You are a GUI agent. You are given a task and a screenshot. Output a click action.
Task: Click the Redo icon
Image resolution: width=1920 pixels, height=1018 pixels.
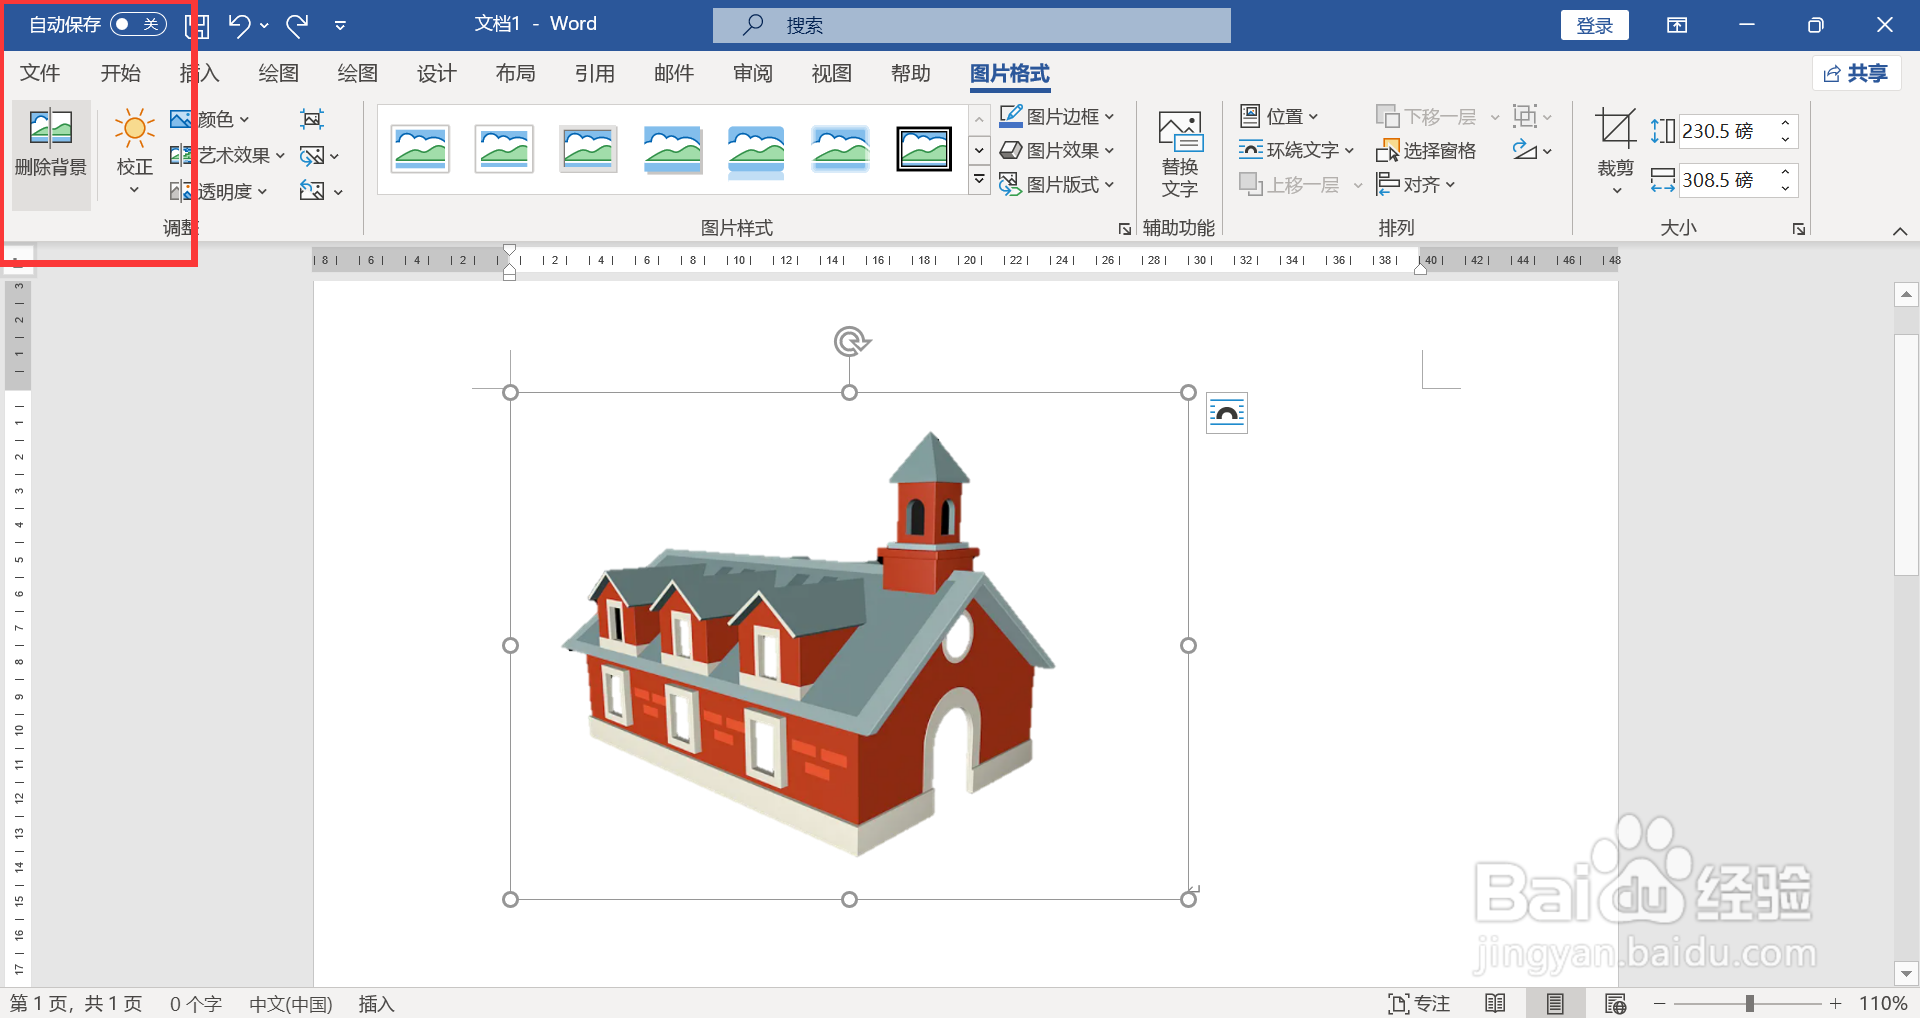(x=297, y=25)
